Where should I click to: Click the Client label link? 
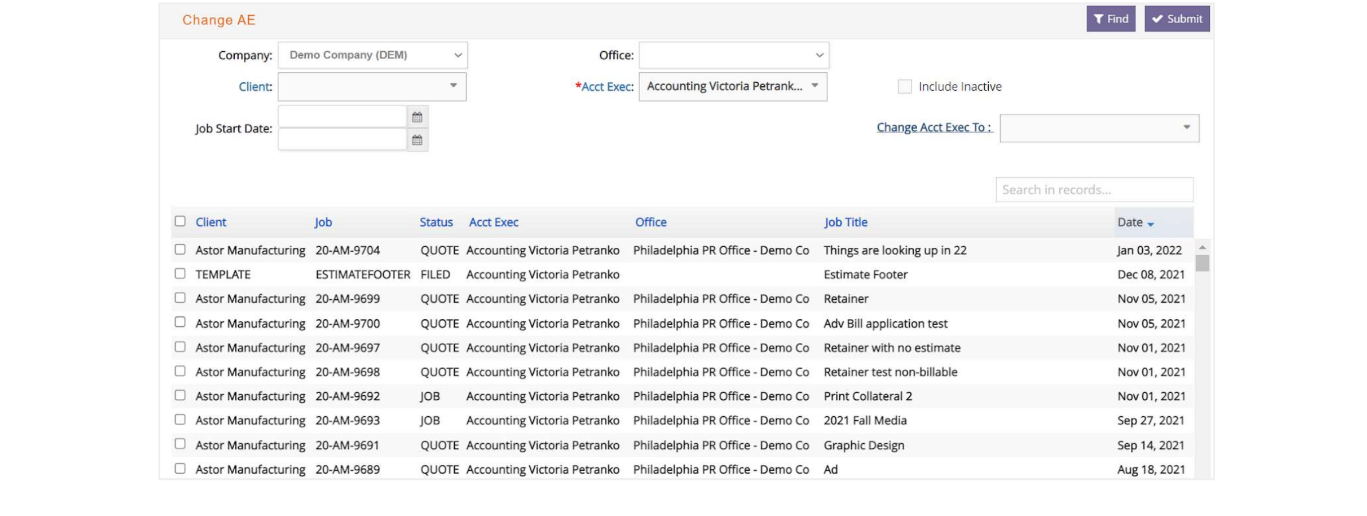coord(255,87)
